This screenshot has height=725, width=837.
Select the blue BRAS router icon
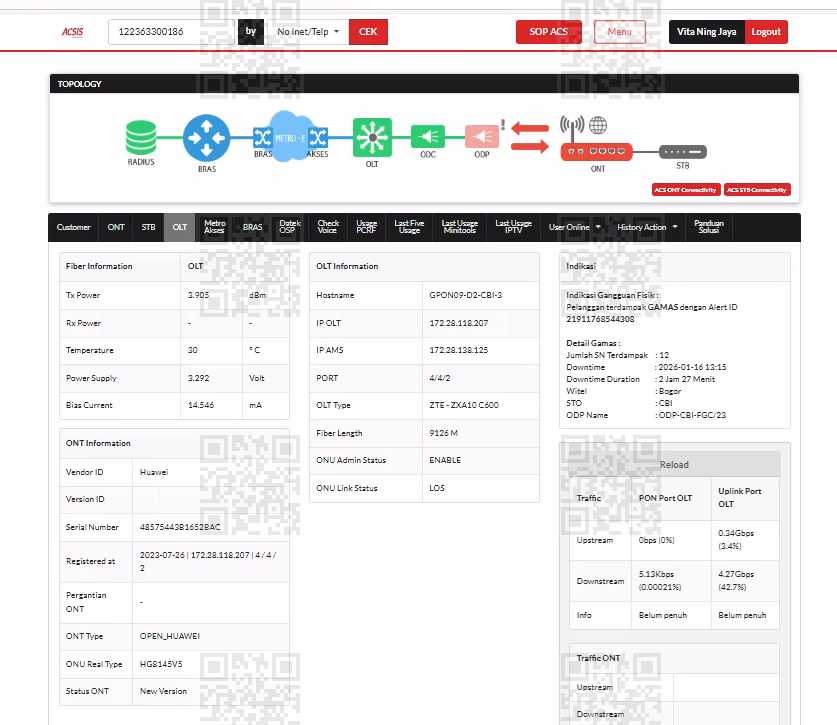click(x=207, y=138)
